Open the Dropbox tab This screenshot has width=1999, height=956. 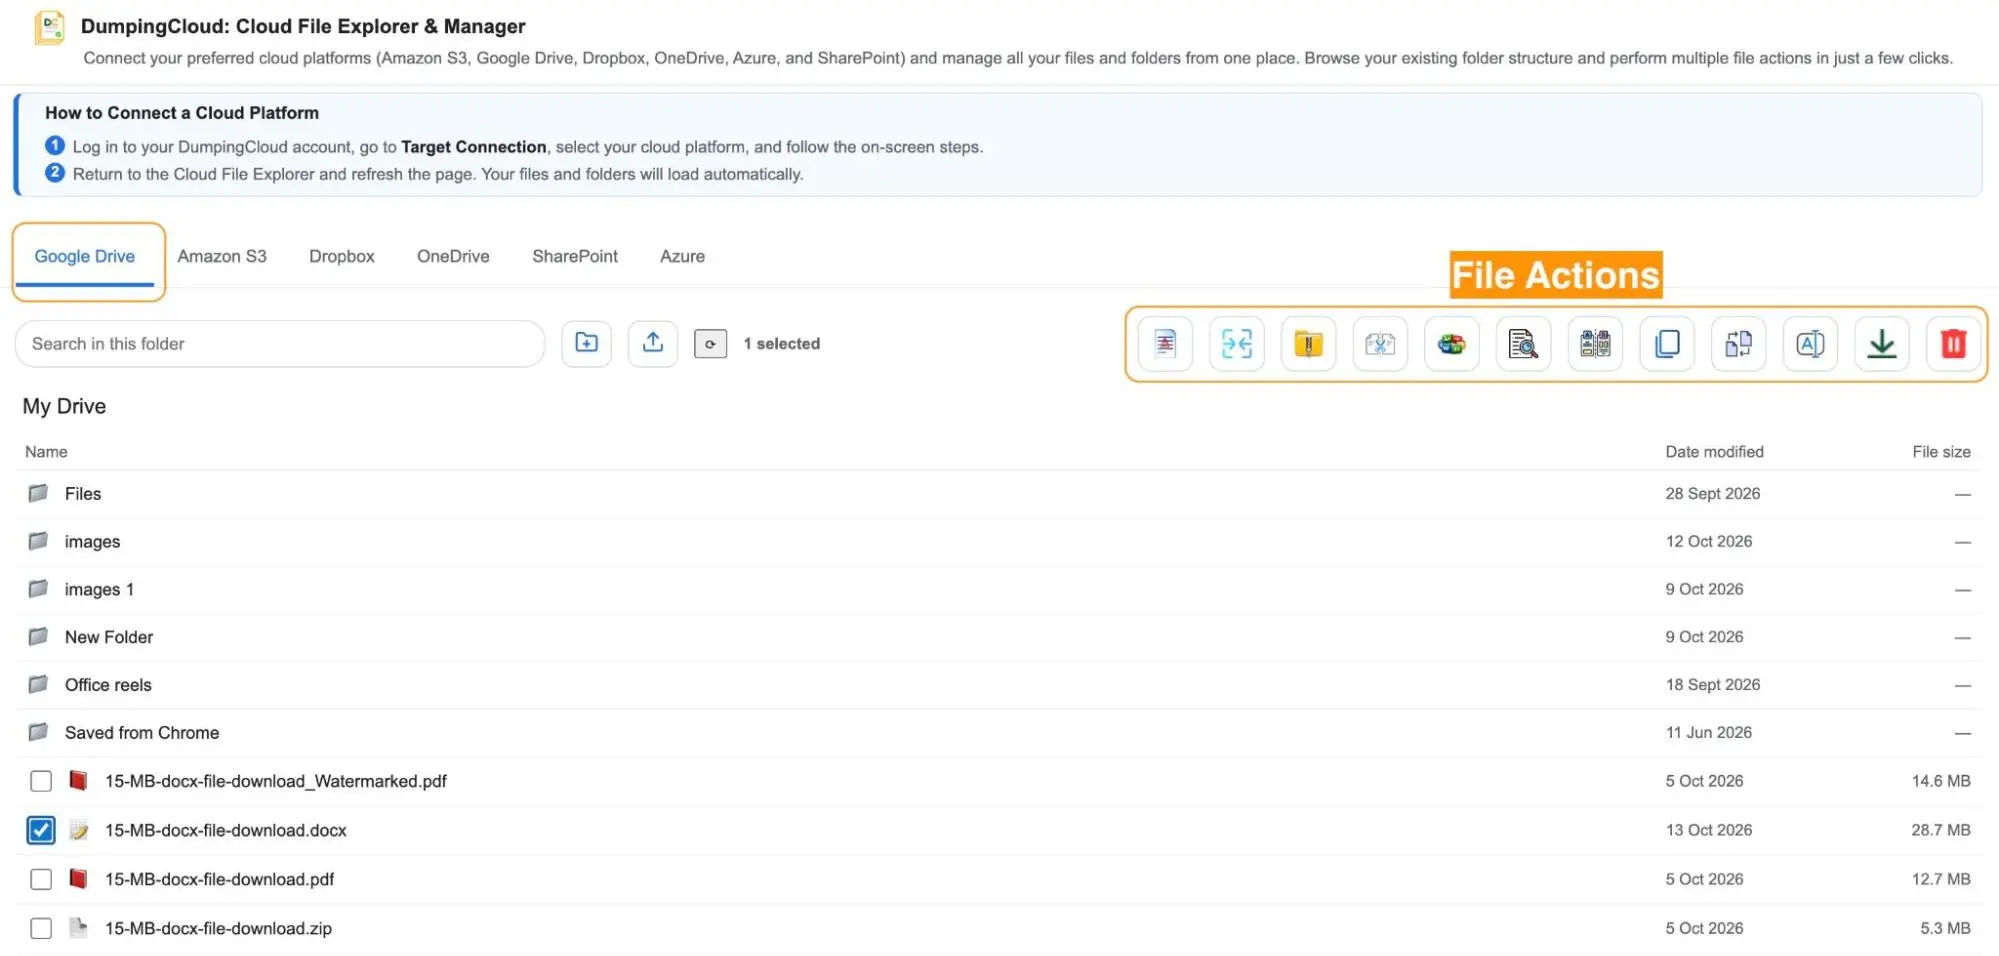tap(342, 257)
